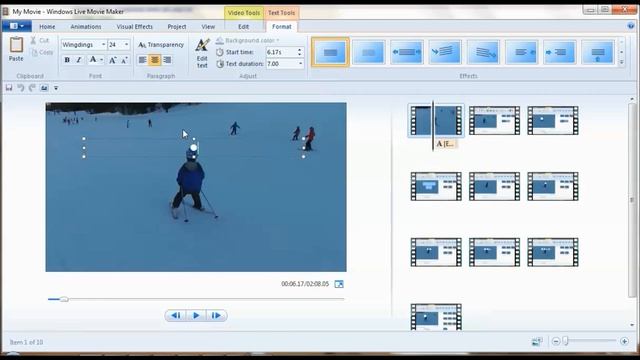Expand the Effects gallery more arrow
The width and height of the screenshot is (640, 360).
(x=622, y=62)
